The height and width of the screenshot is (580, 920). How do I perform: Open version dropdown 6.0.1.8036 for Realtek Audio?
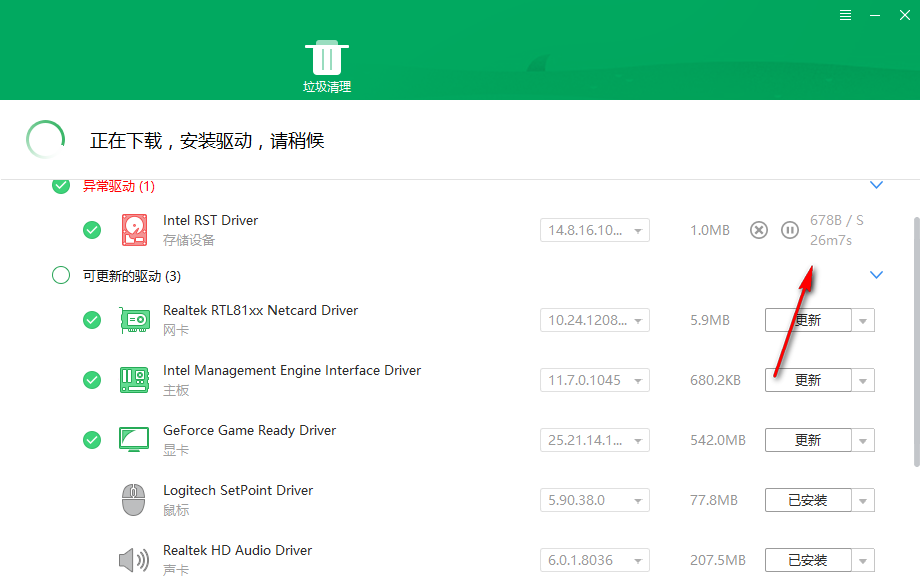coord(594,560)
